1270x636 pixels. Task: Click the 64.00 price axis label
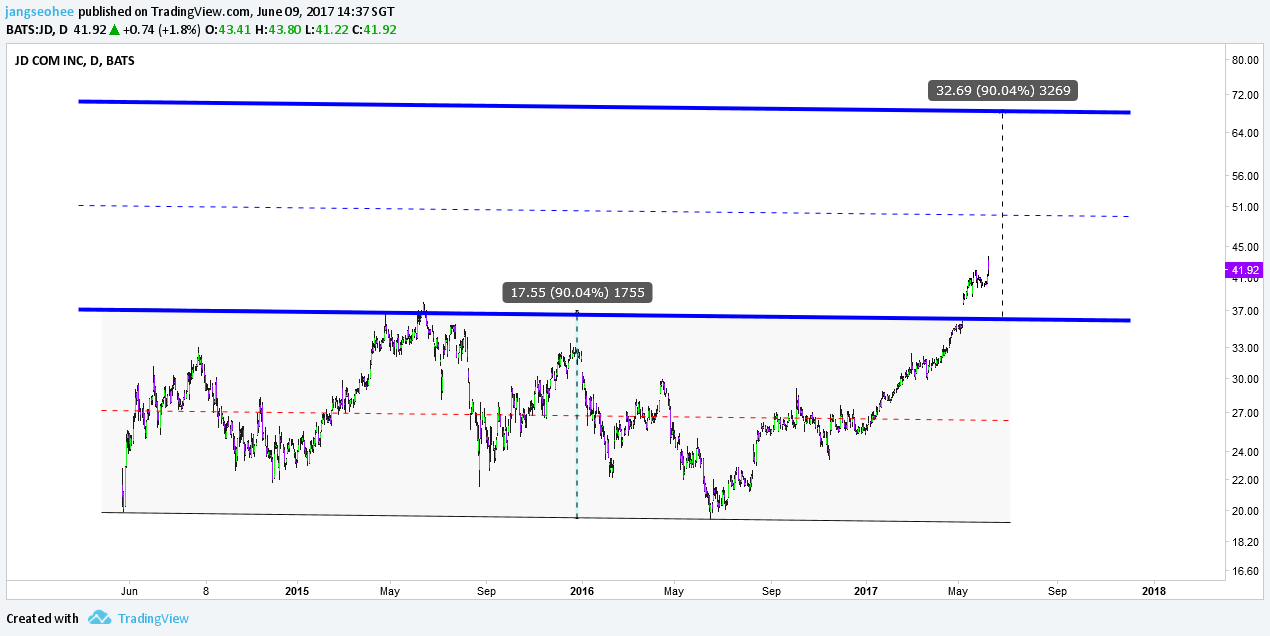1244,133
